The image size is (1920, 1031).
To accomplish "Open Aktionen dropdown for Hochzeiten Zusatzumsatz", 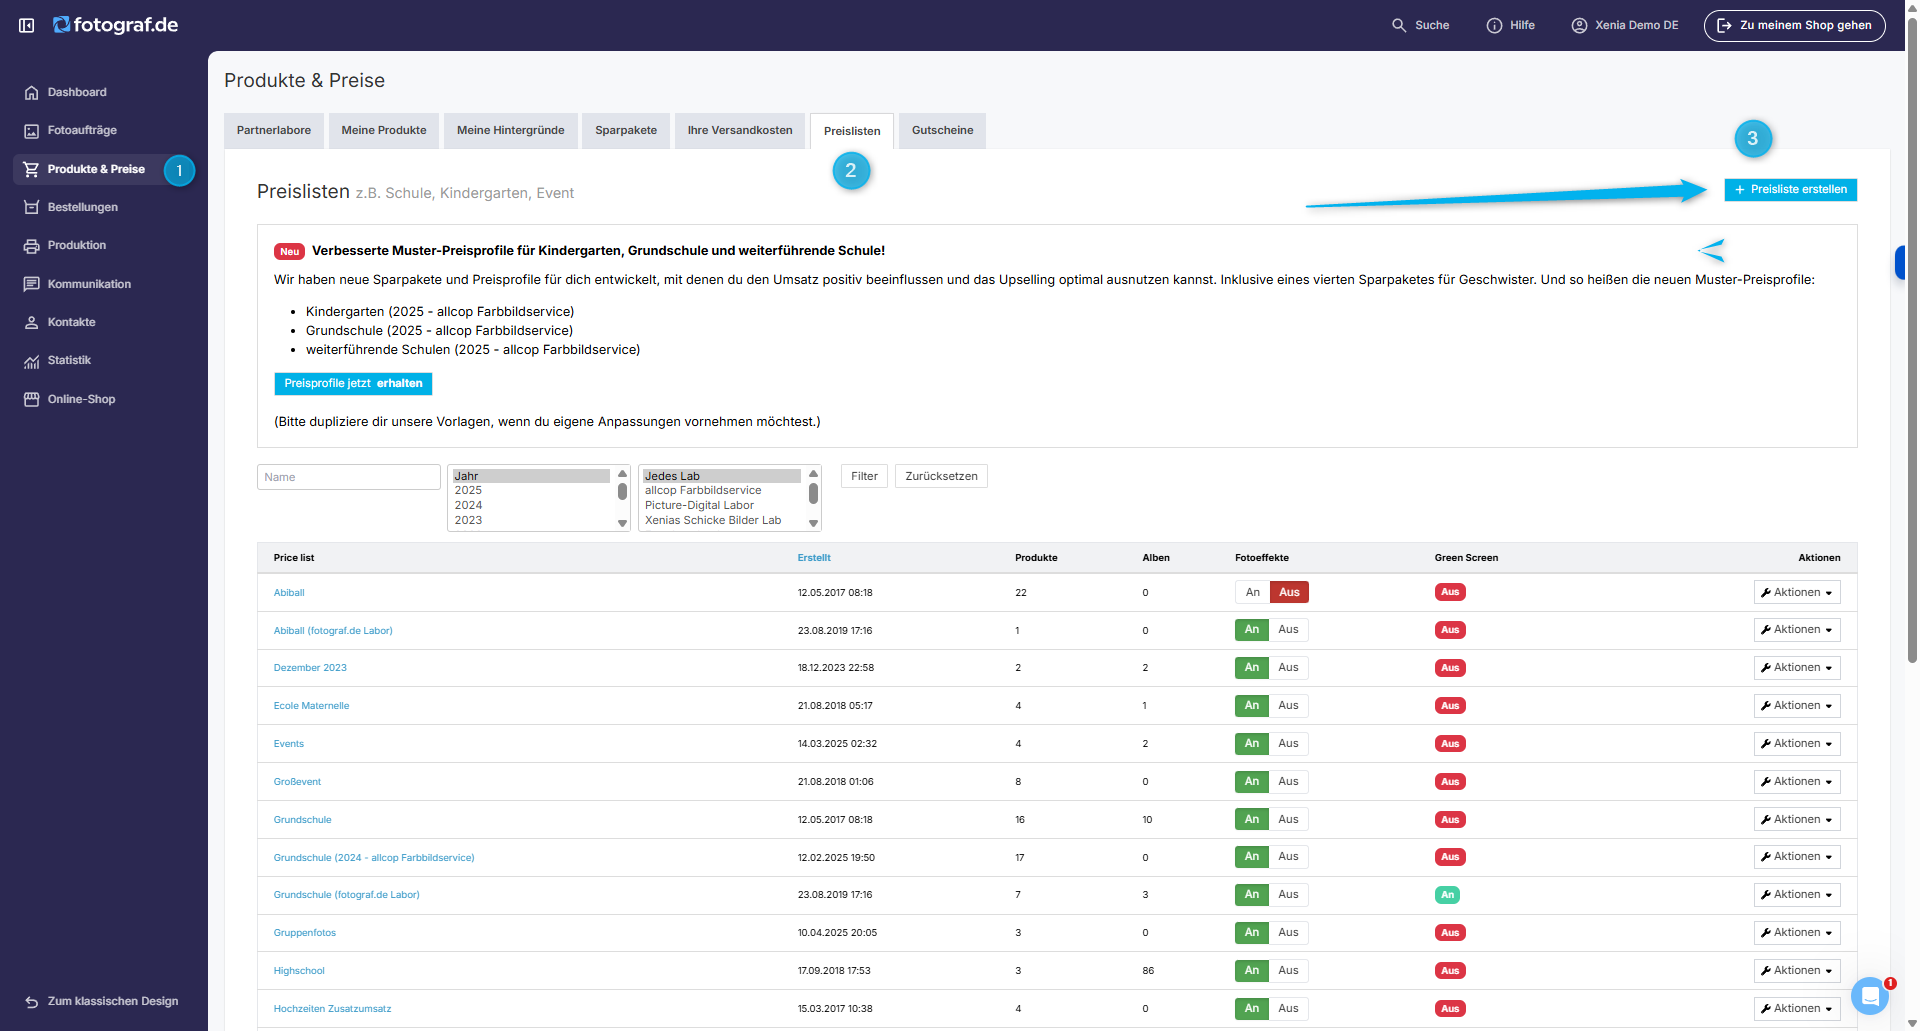I will tap(1797, 1009).
